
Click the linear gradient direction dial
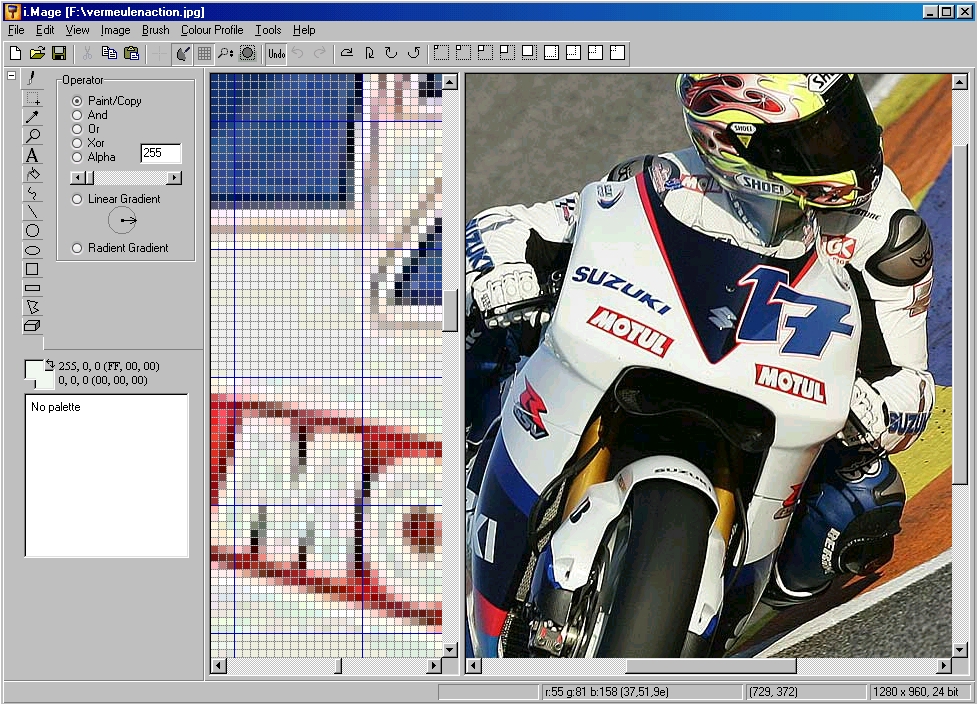[122, 221]
